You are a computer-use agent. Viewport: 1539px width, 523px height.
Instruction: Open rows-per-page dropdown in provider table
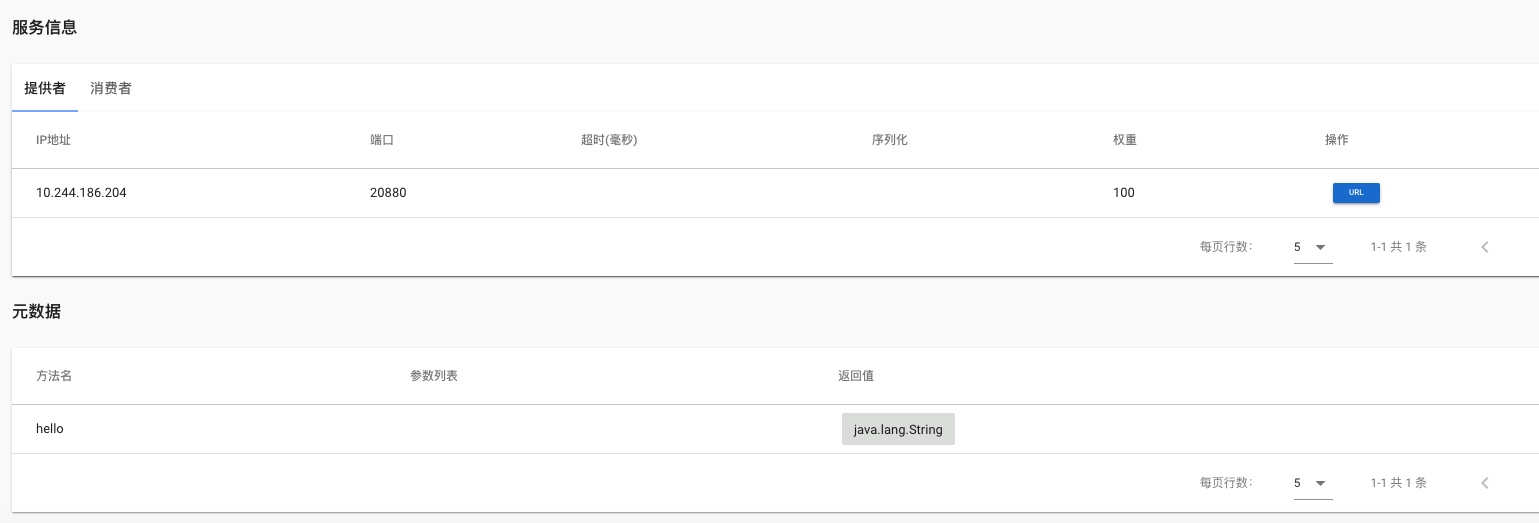coord(1312,247)
